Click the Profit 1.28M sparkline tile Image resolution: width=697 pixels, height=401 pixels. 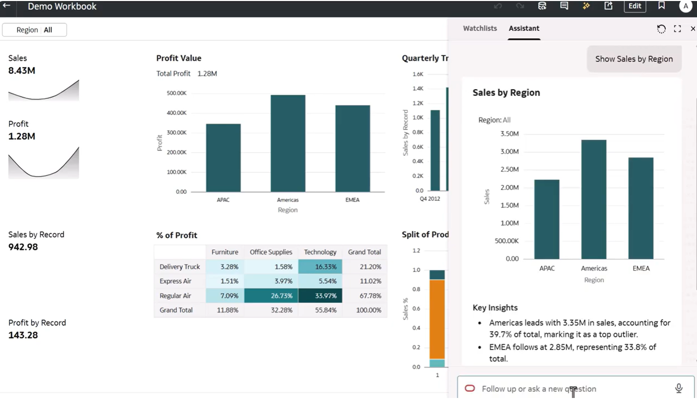coord(44,149)
